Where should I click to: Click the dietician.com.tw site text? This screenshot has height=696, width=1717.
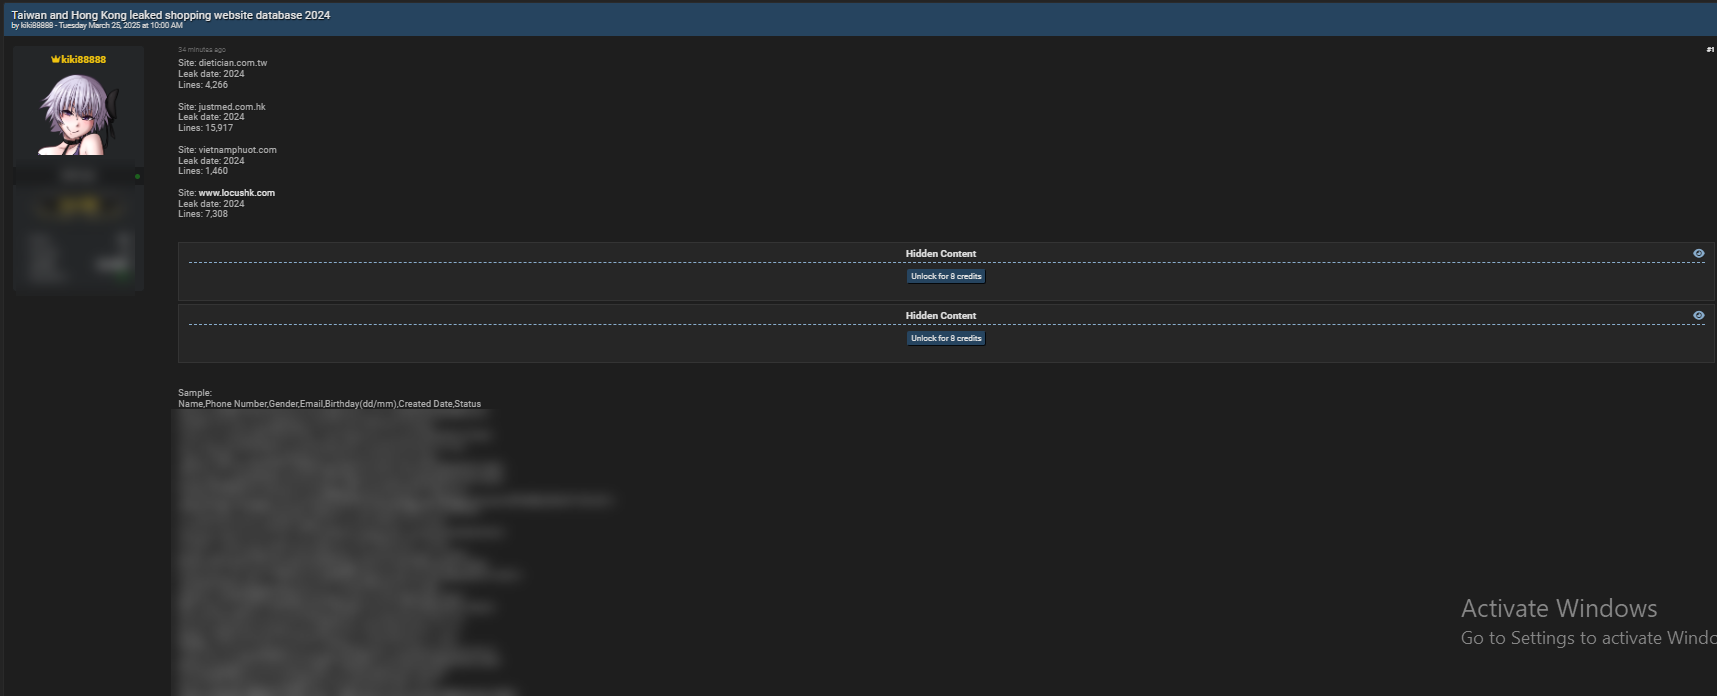232,63
